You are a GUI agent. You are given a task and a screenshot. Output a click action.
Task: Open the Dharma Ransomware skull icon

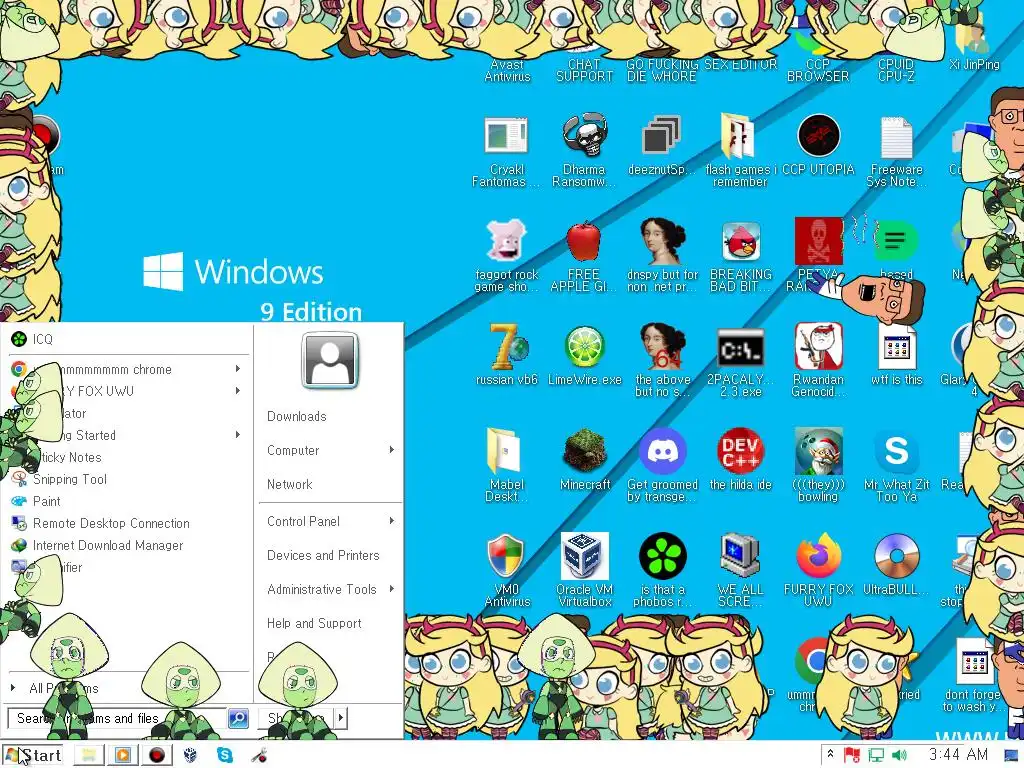584,136
